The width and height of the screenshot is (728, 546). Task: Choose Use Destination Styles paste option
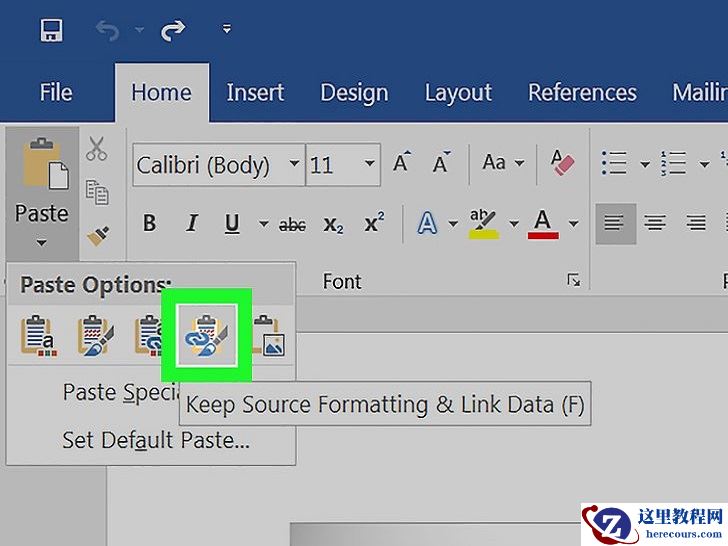coord(39,336)
